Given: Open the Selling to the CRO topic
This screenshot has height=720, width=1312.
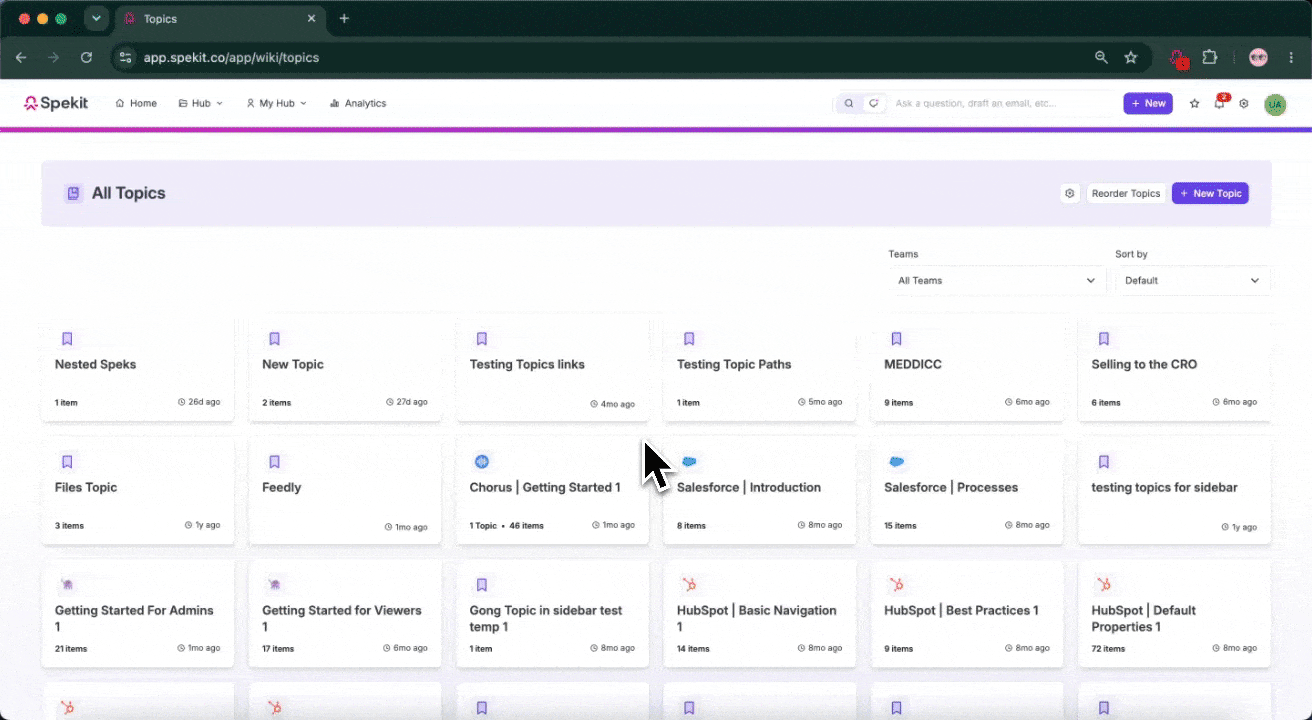Looking at the screenshot, I should tap(1174, 369).
